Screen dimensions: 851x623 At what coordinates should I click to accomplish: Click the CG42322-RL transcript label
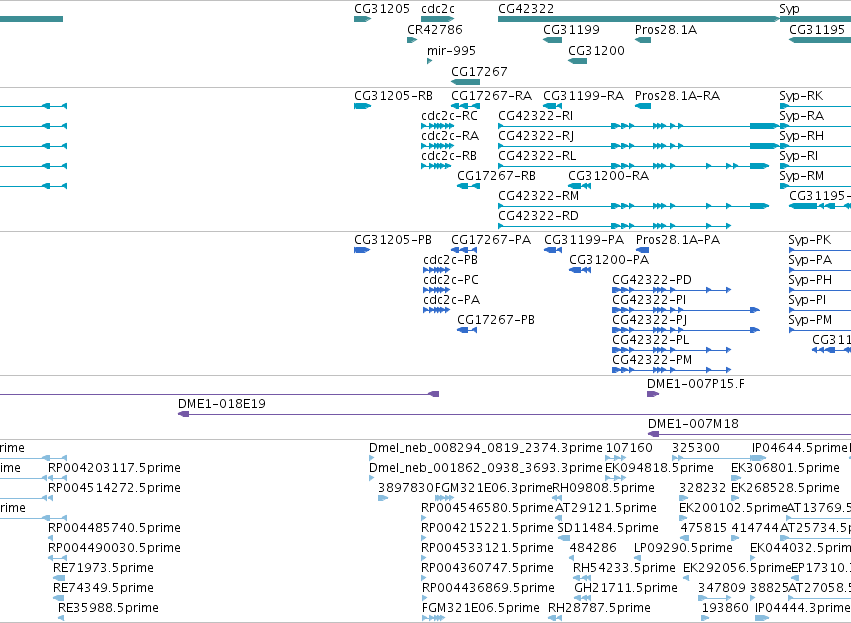(537, 156)
